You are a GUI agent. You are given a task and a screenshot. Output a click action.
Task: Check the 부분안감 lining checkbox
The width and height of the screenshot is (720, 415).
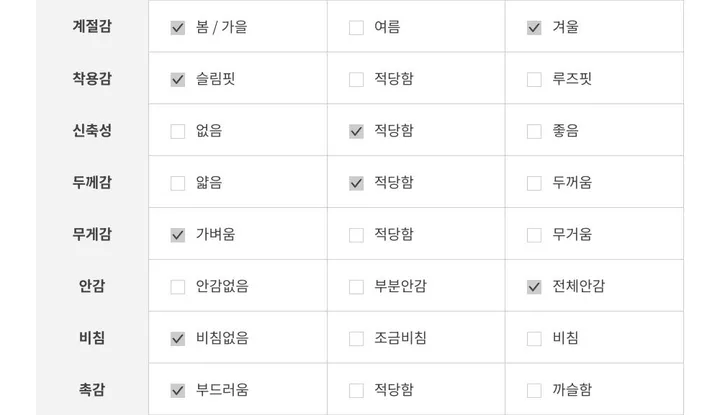tap(356, 287)
